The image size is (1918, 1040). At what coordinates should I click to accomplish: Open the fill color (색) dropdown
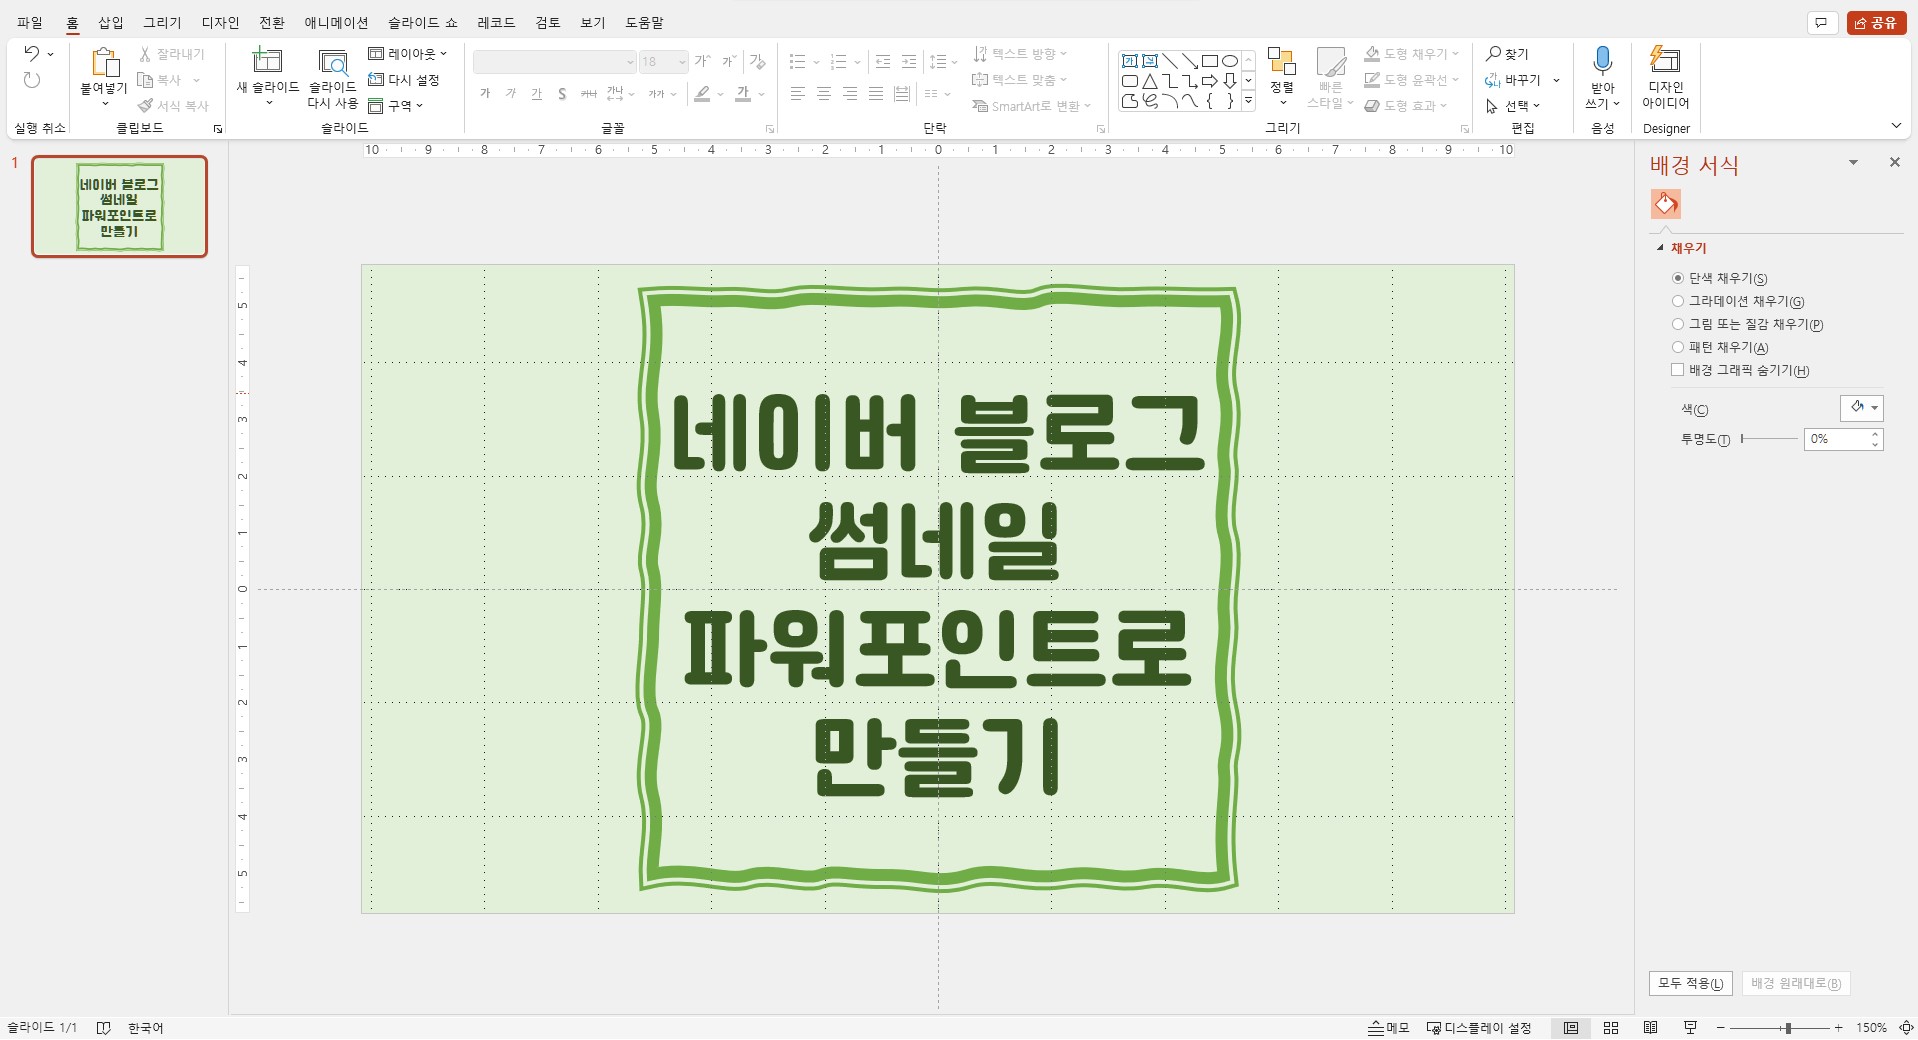[1862, 408]
